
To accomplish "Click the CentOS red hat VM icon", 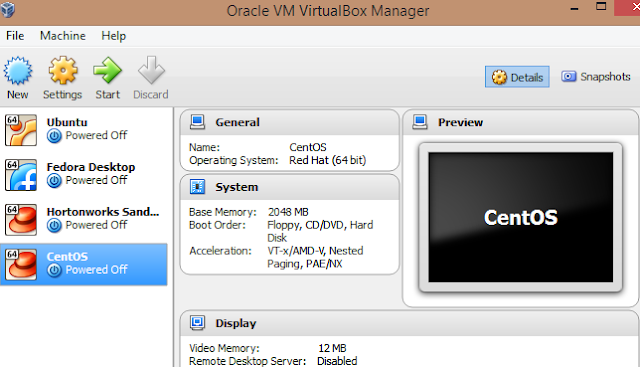I will pos(21,265).
